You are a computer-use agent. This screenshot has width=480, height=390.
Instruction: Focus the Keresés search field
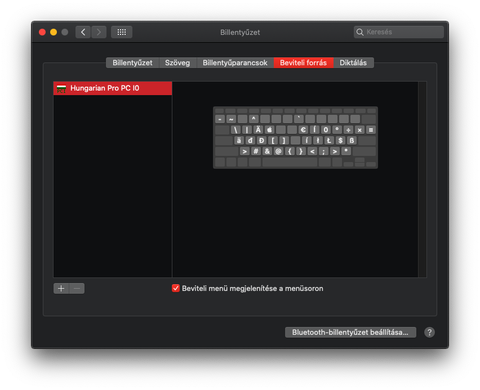pos(399,32)
